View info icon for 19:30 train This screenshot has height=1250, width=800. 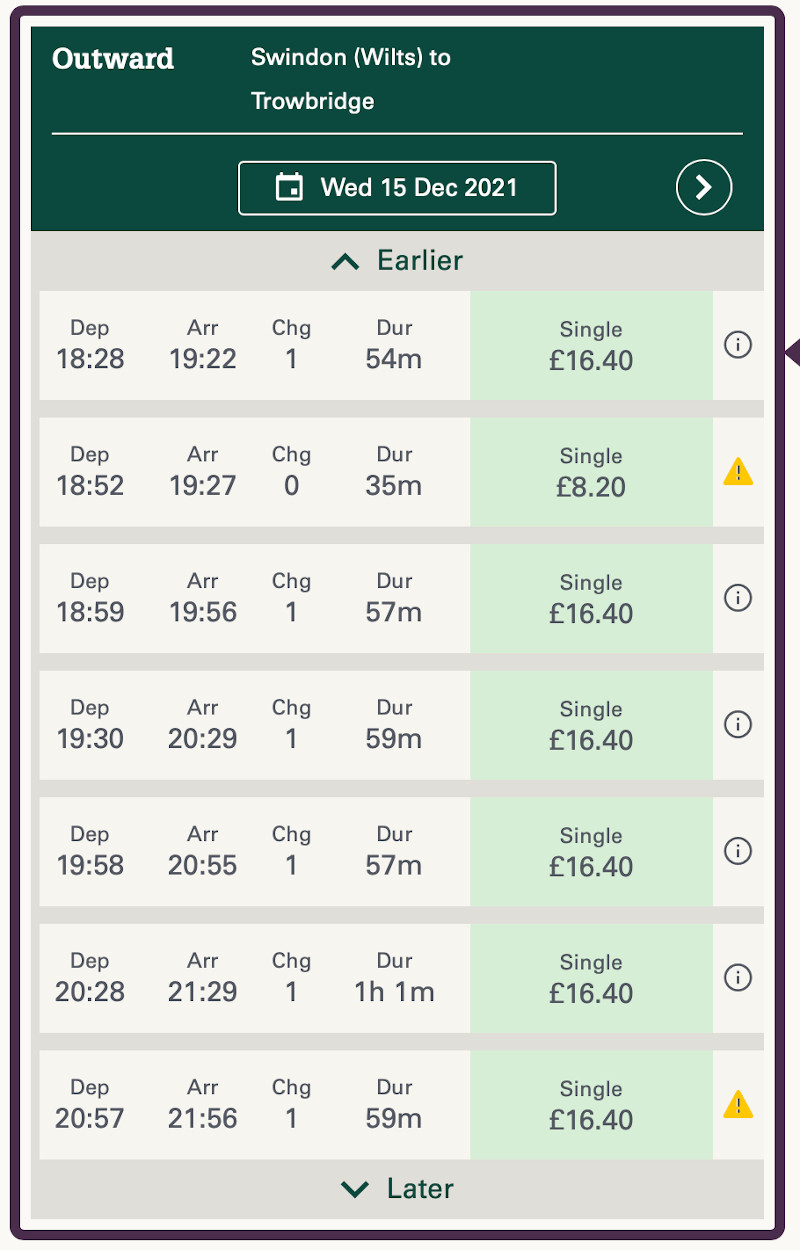pos(737,724)
